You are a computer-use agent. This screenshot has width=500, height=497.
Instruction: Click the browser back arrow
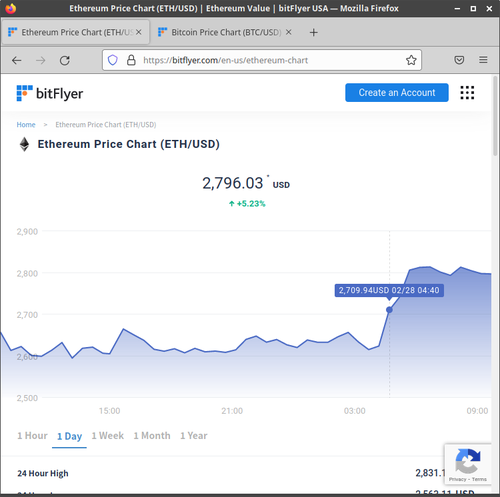click(17, 60)
